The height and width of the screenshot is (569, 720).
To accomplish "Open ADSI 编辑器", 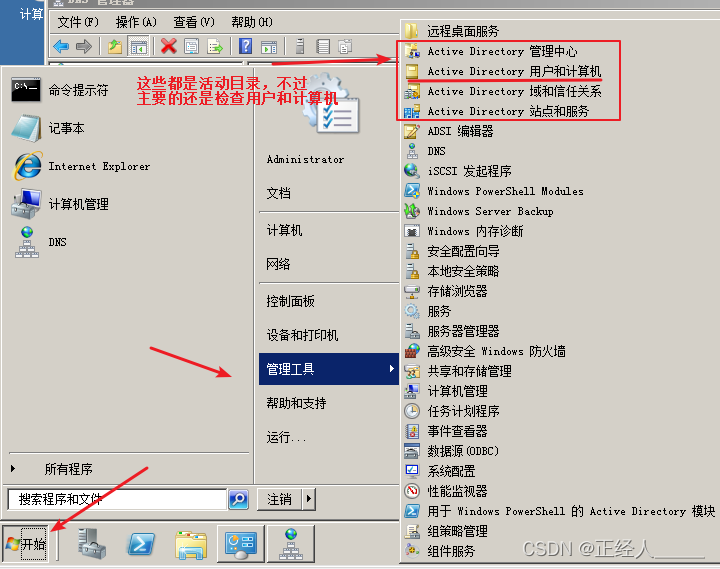I will pyautogui.click(x=449, y=131).
